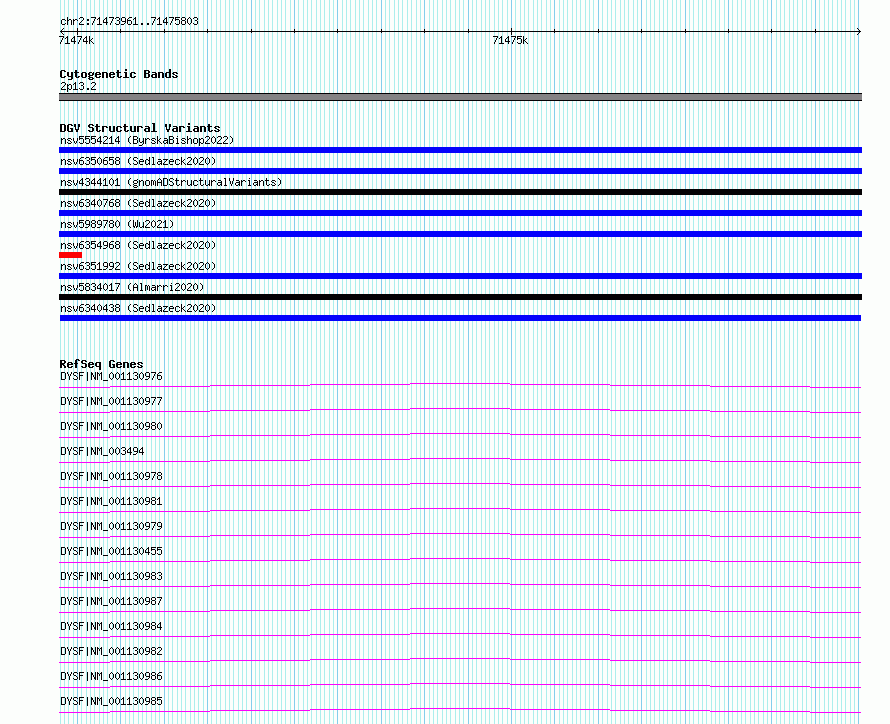Screen dimensions: 890x724
Task: Open nsv4344101 (gnomADStructuralVariants) label
Action: coord(171,182)
